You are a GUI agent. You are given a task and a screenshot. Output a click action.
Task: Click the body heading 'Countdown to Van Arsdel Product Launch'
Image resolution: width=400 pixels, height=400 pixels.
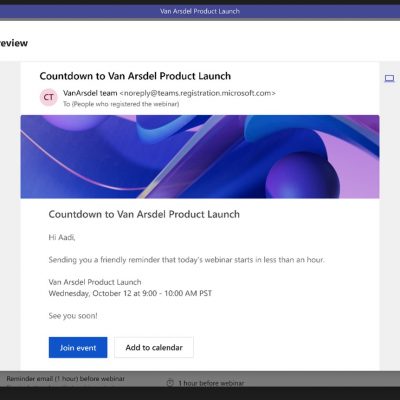144,214
